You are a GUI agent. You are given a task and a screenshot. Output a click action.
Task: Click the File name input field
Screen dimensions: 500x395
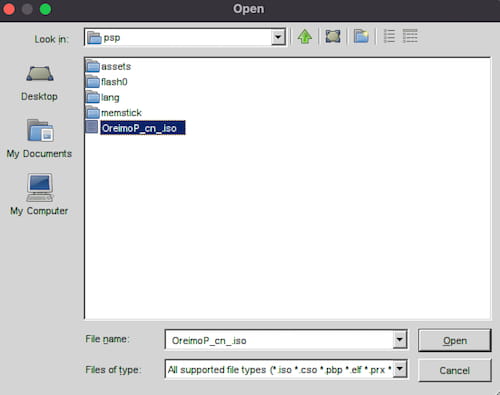[x=279, y=340]
